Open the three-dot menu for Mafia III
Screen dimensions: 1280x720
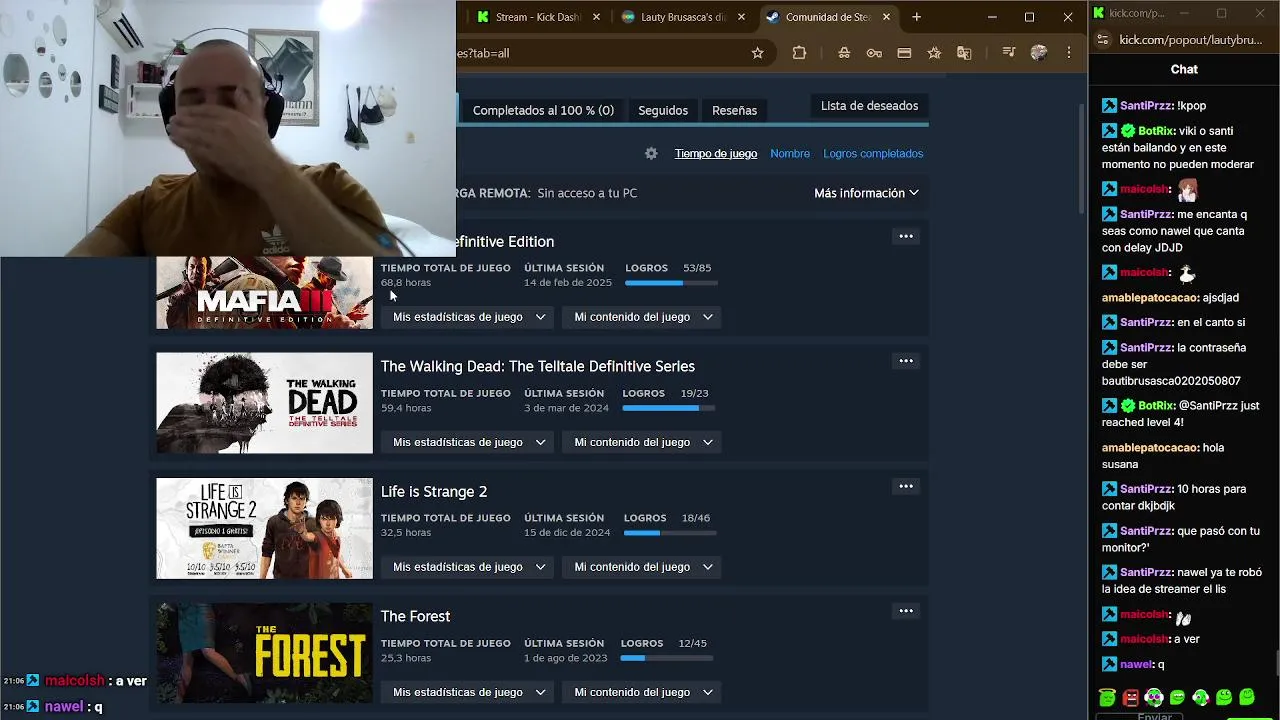click(906, 236)
